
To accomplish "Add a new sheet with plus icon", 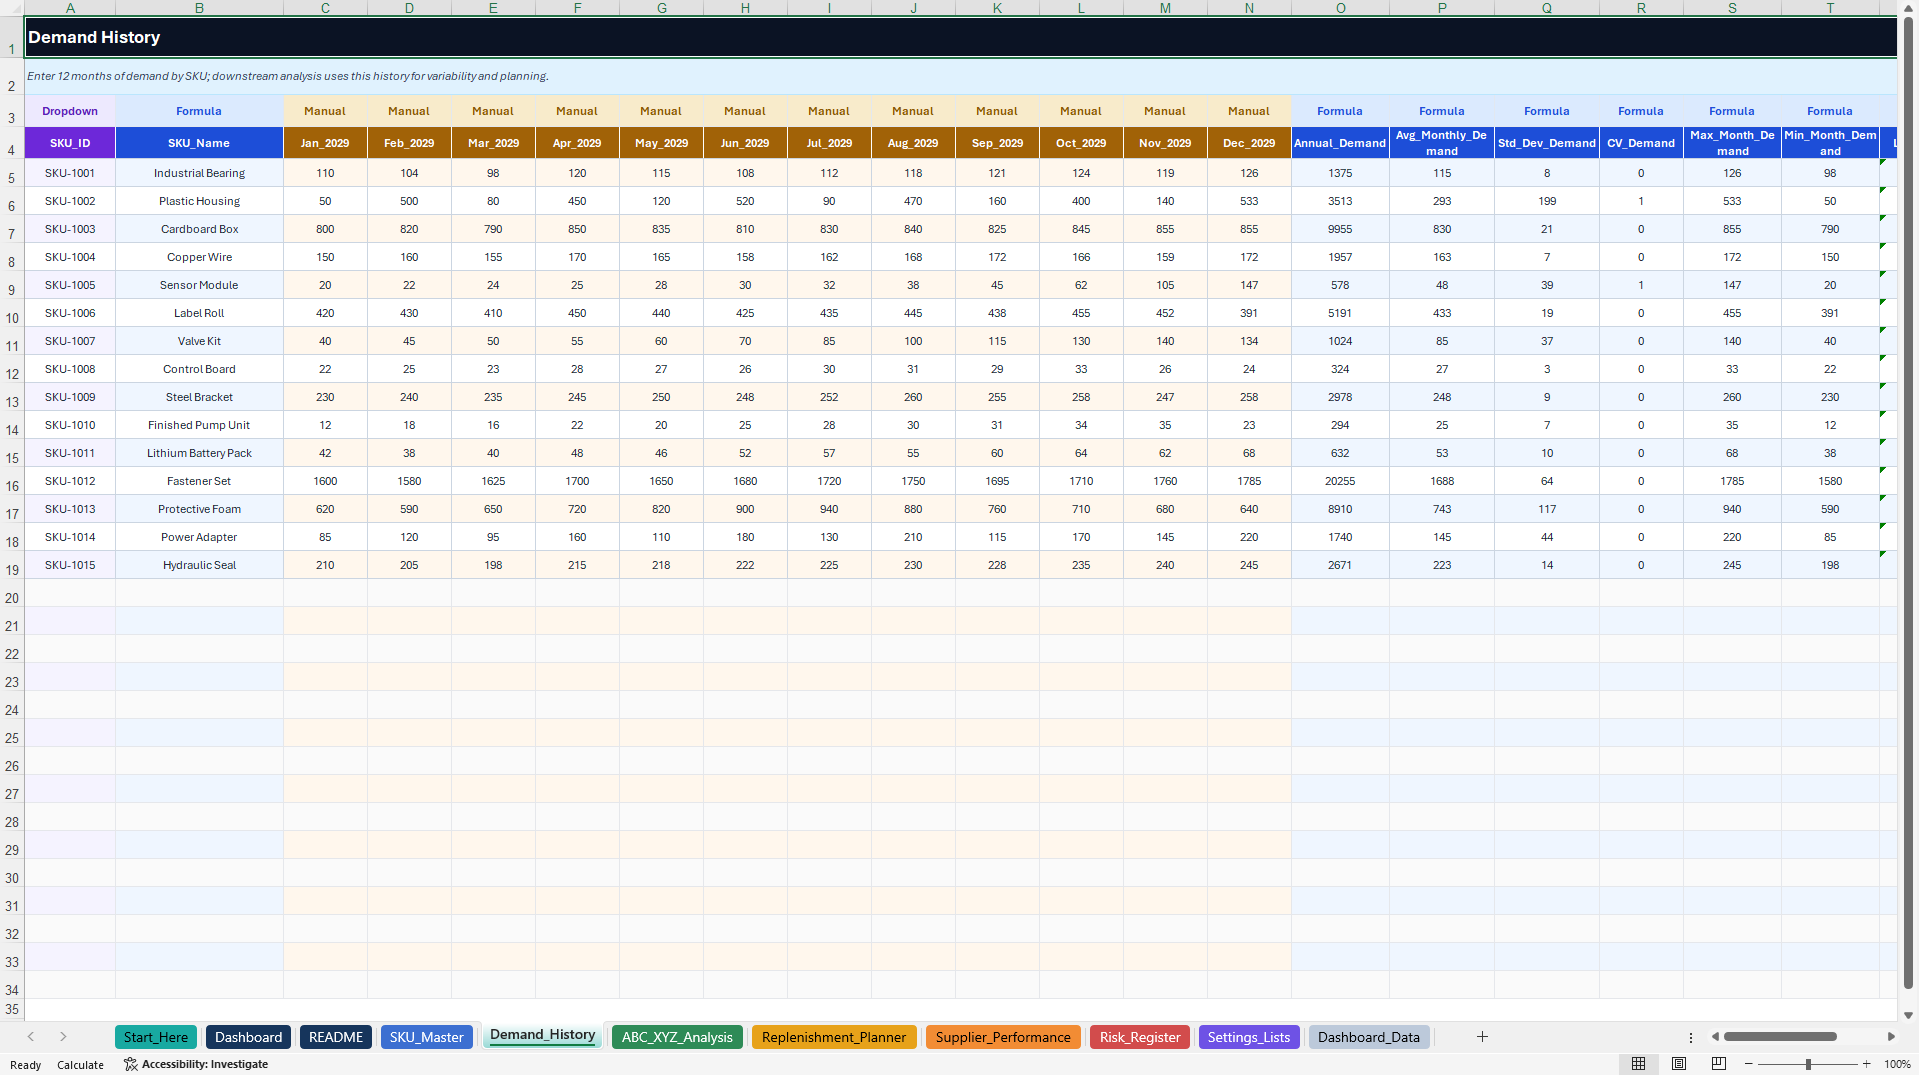I will pos(1482,1037).
